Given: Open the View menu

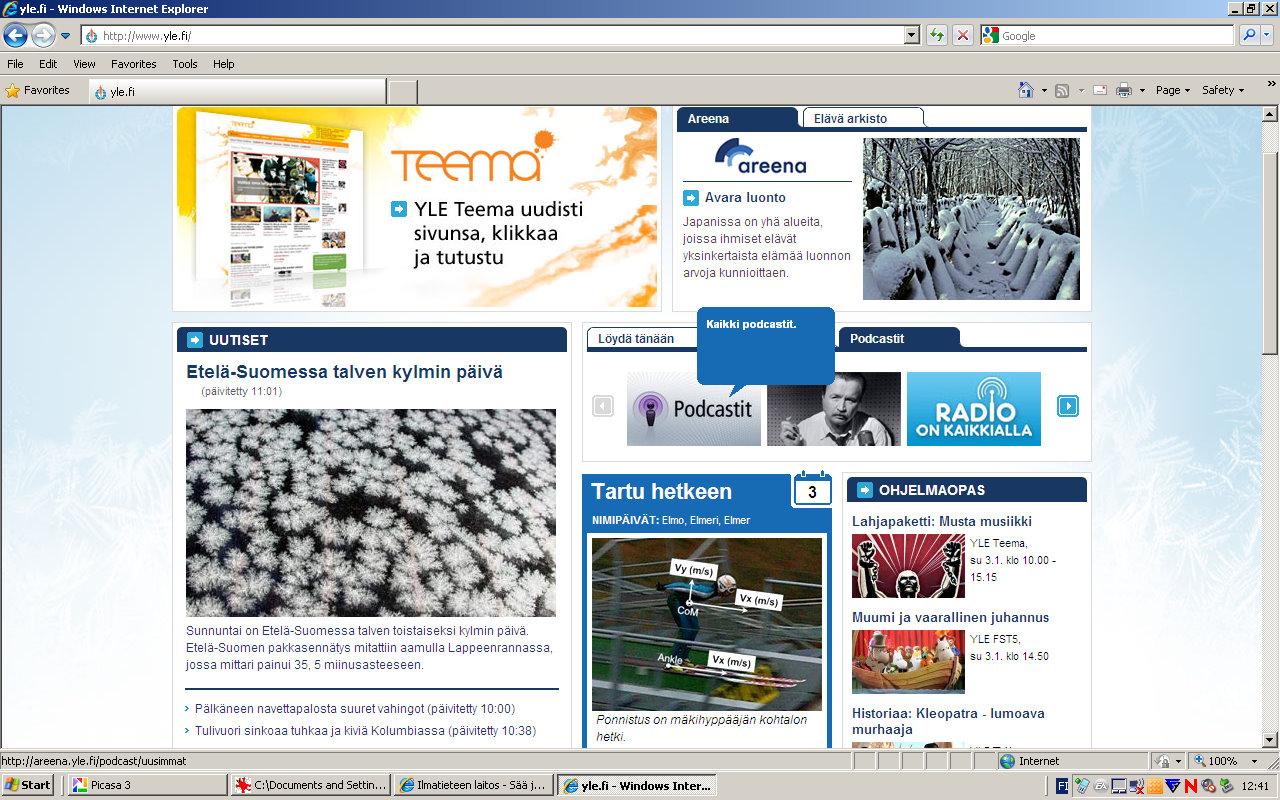Looking at the screenshot, I should [84, 63].
